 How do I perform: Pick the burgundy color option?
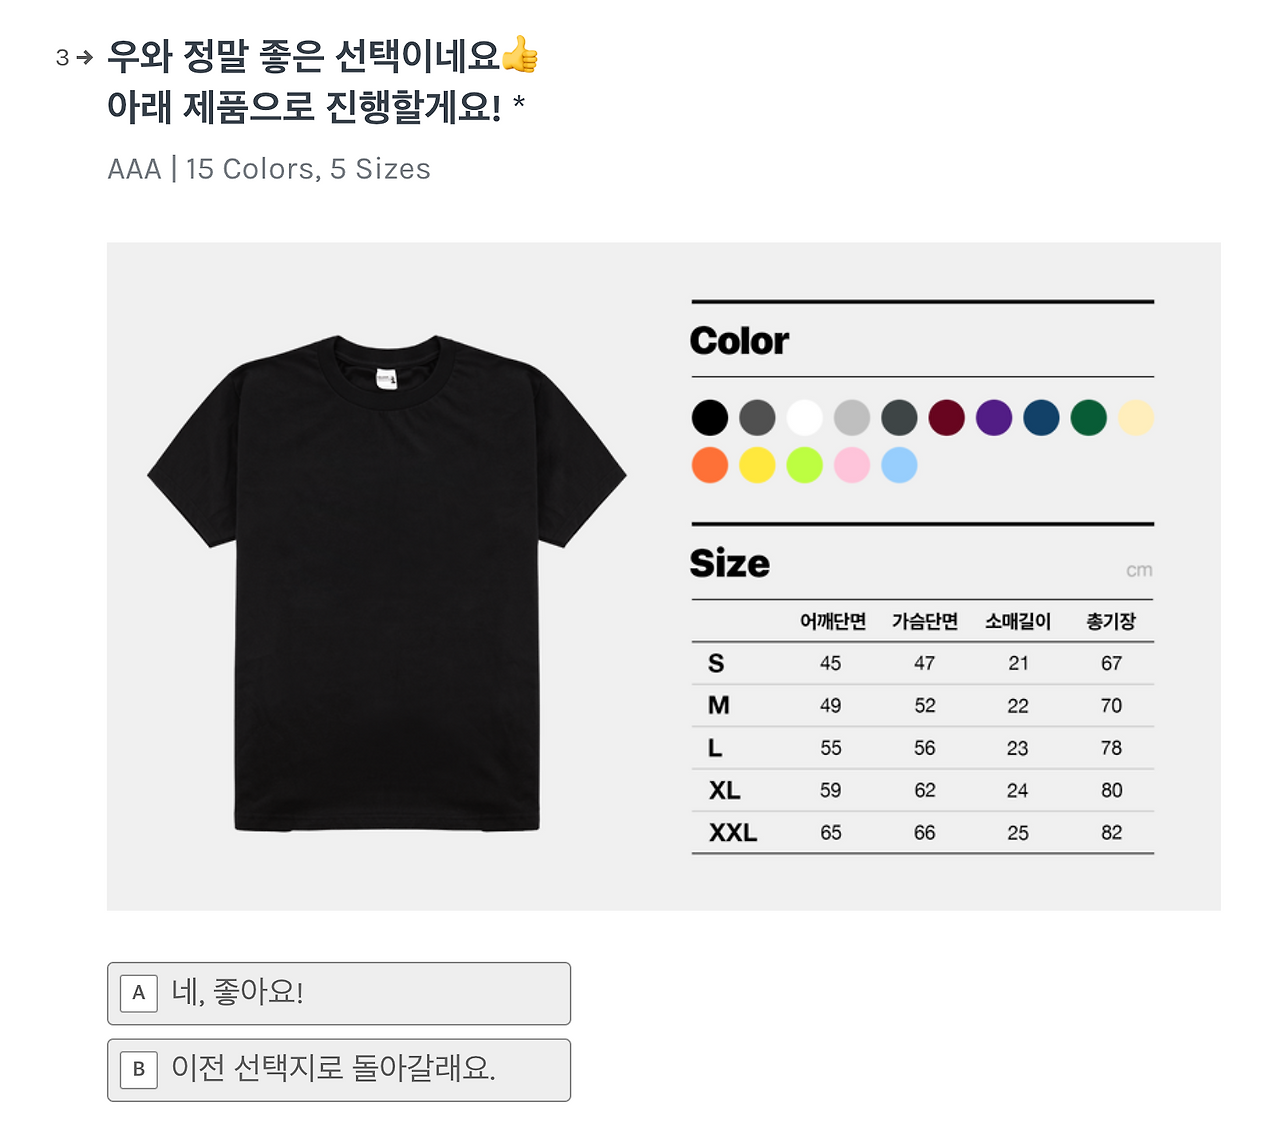tap(946, 417)
